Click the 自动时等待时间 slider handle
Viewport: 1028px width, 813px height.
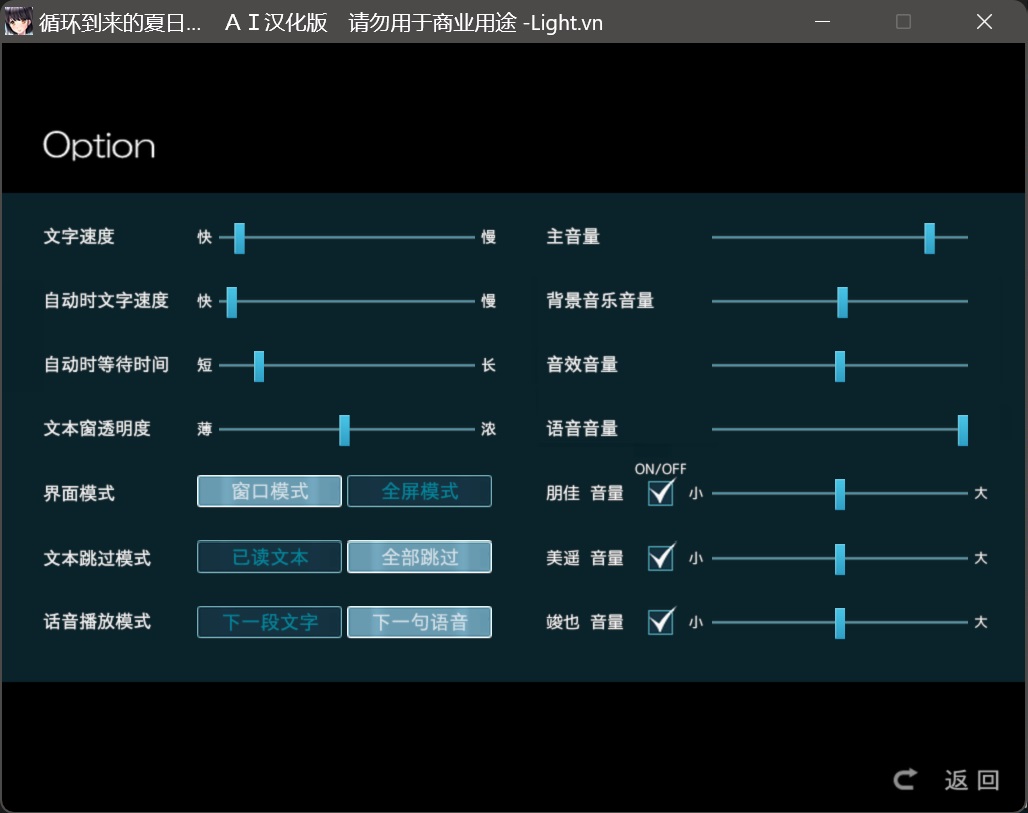(259, 366)
